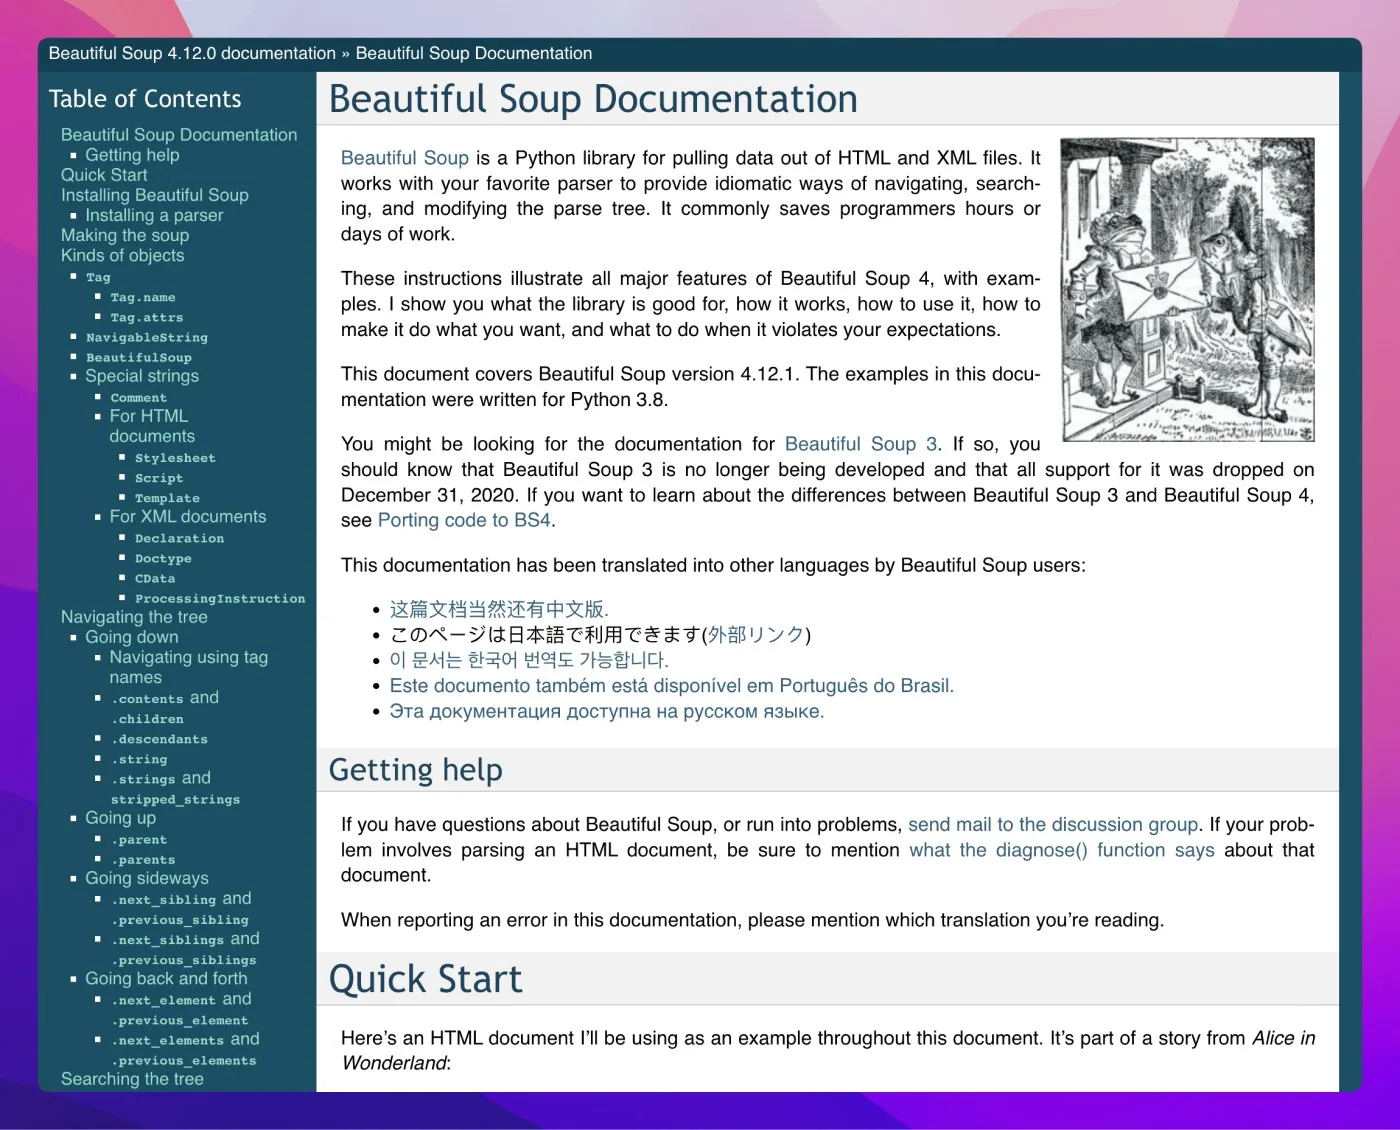
Task: Go to For XML documents entry
Action: pyautogui.click(x=188, y=517)
